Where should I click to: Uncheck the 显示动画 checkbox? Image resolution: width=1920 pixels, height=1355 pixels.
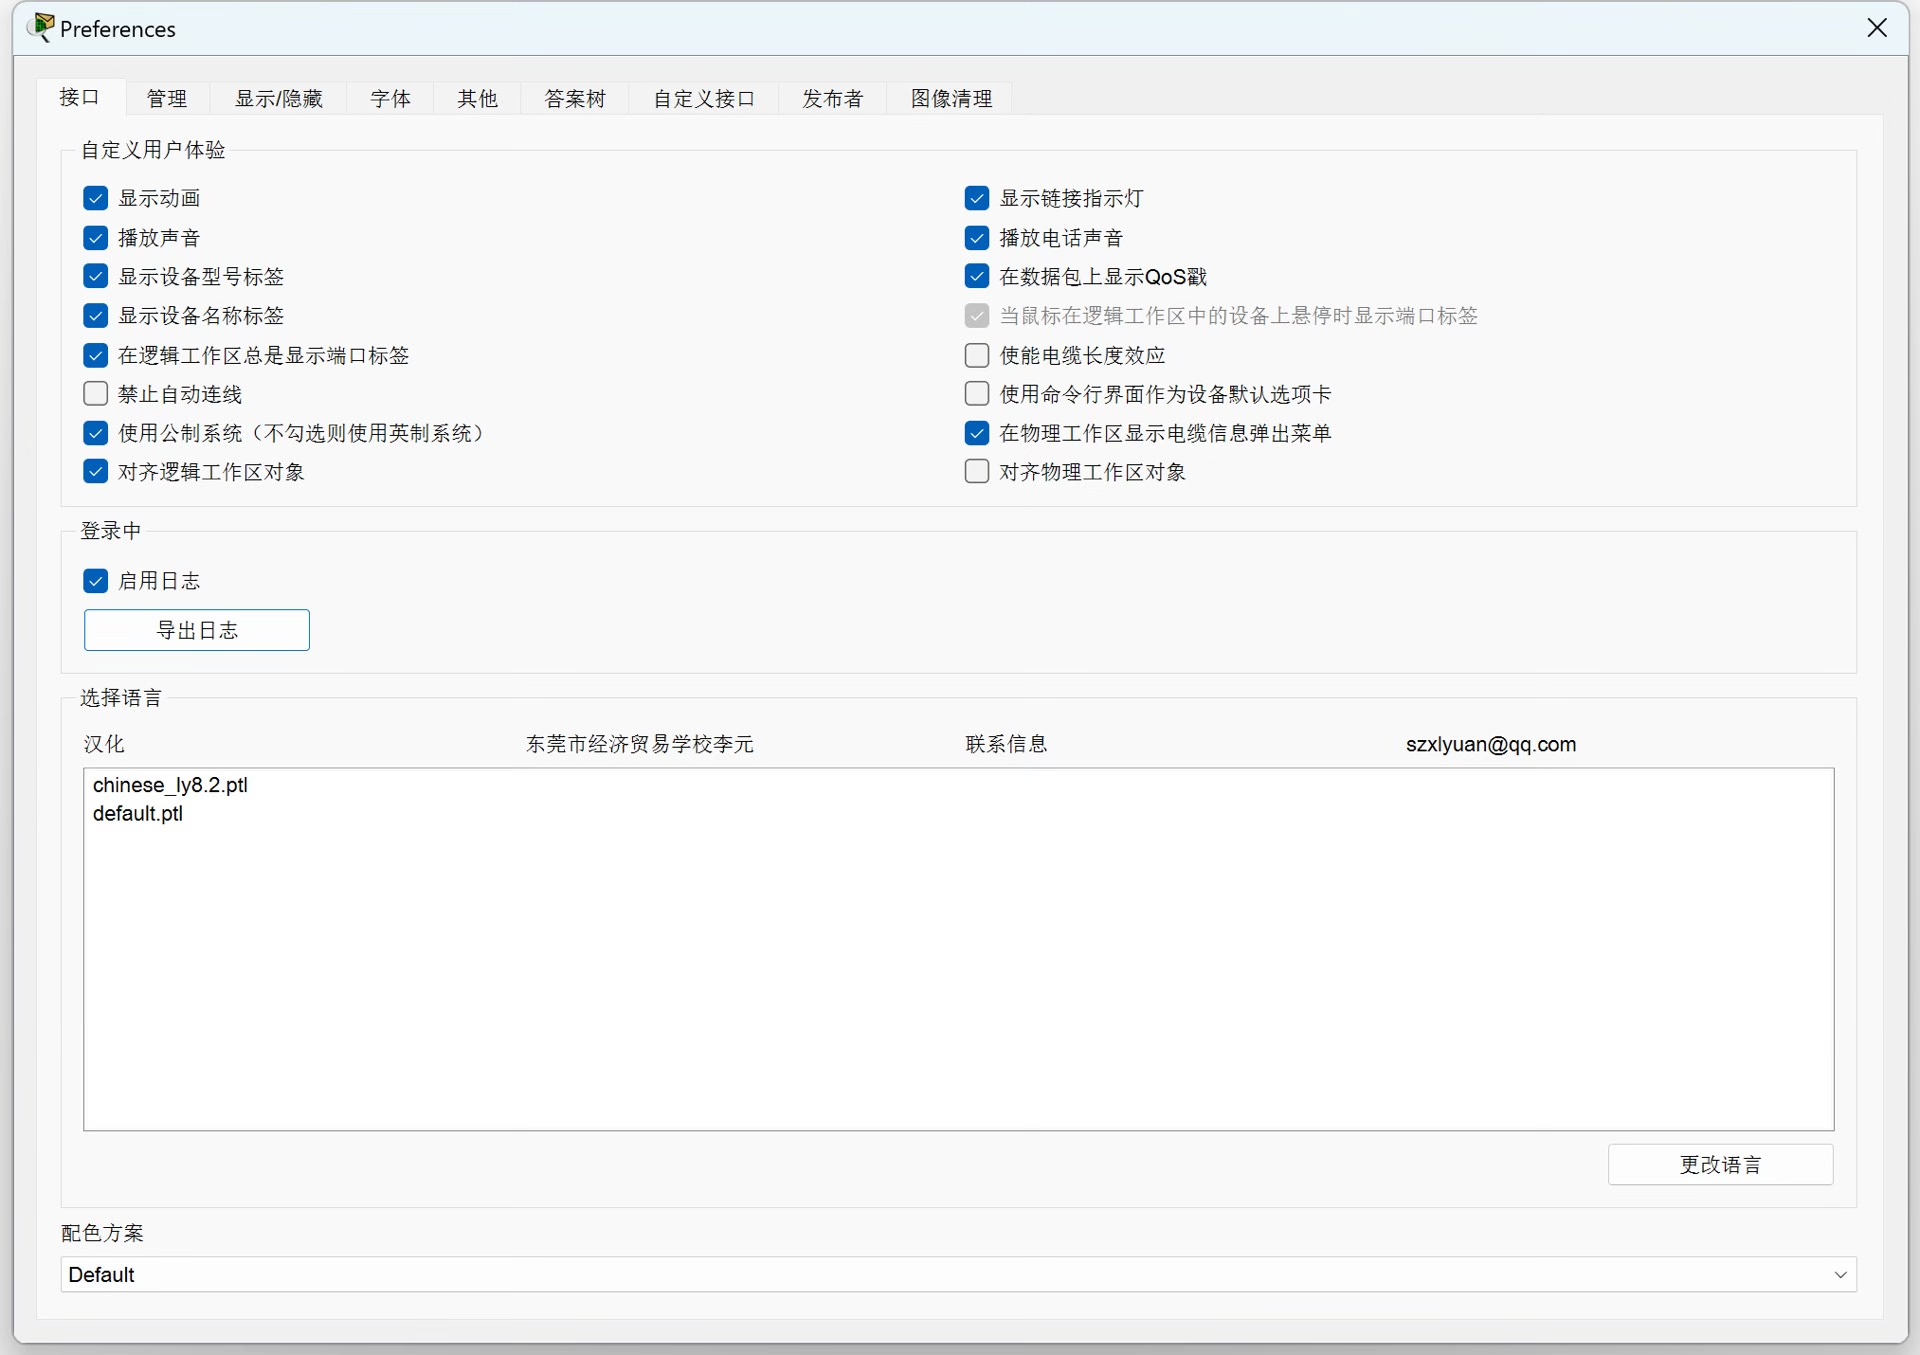click(96, 198)
